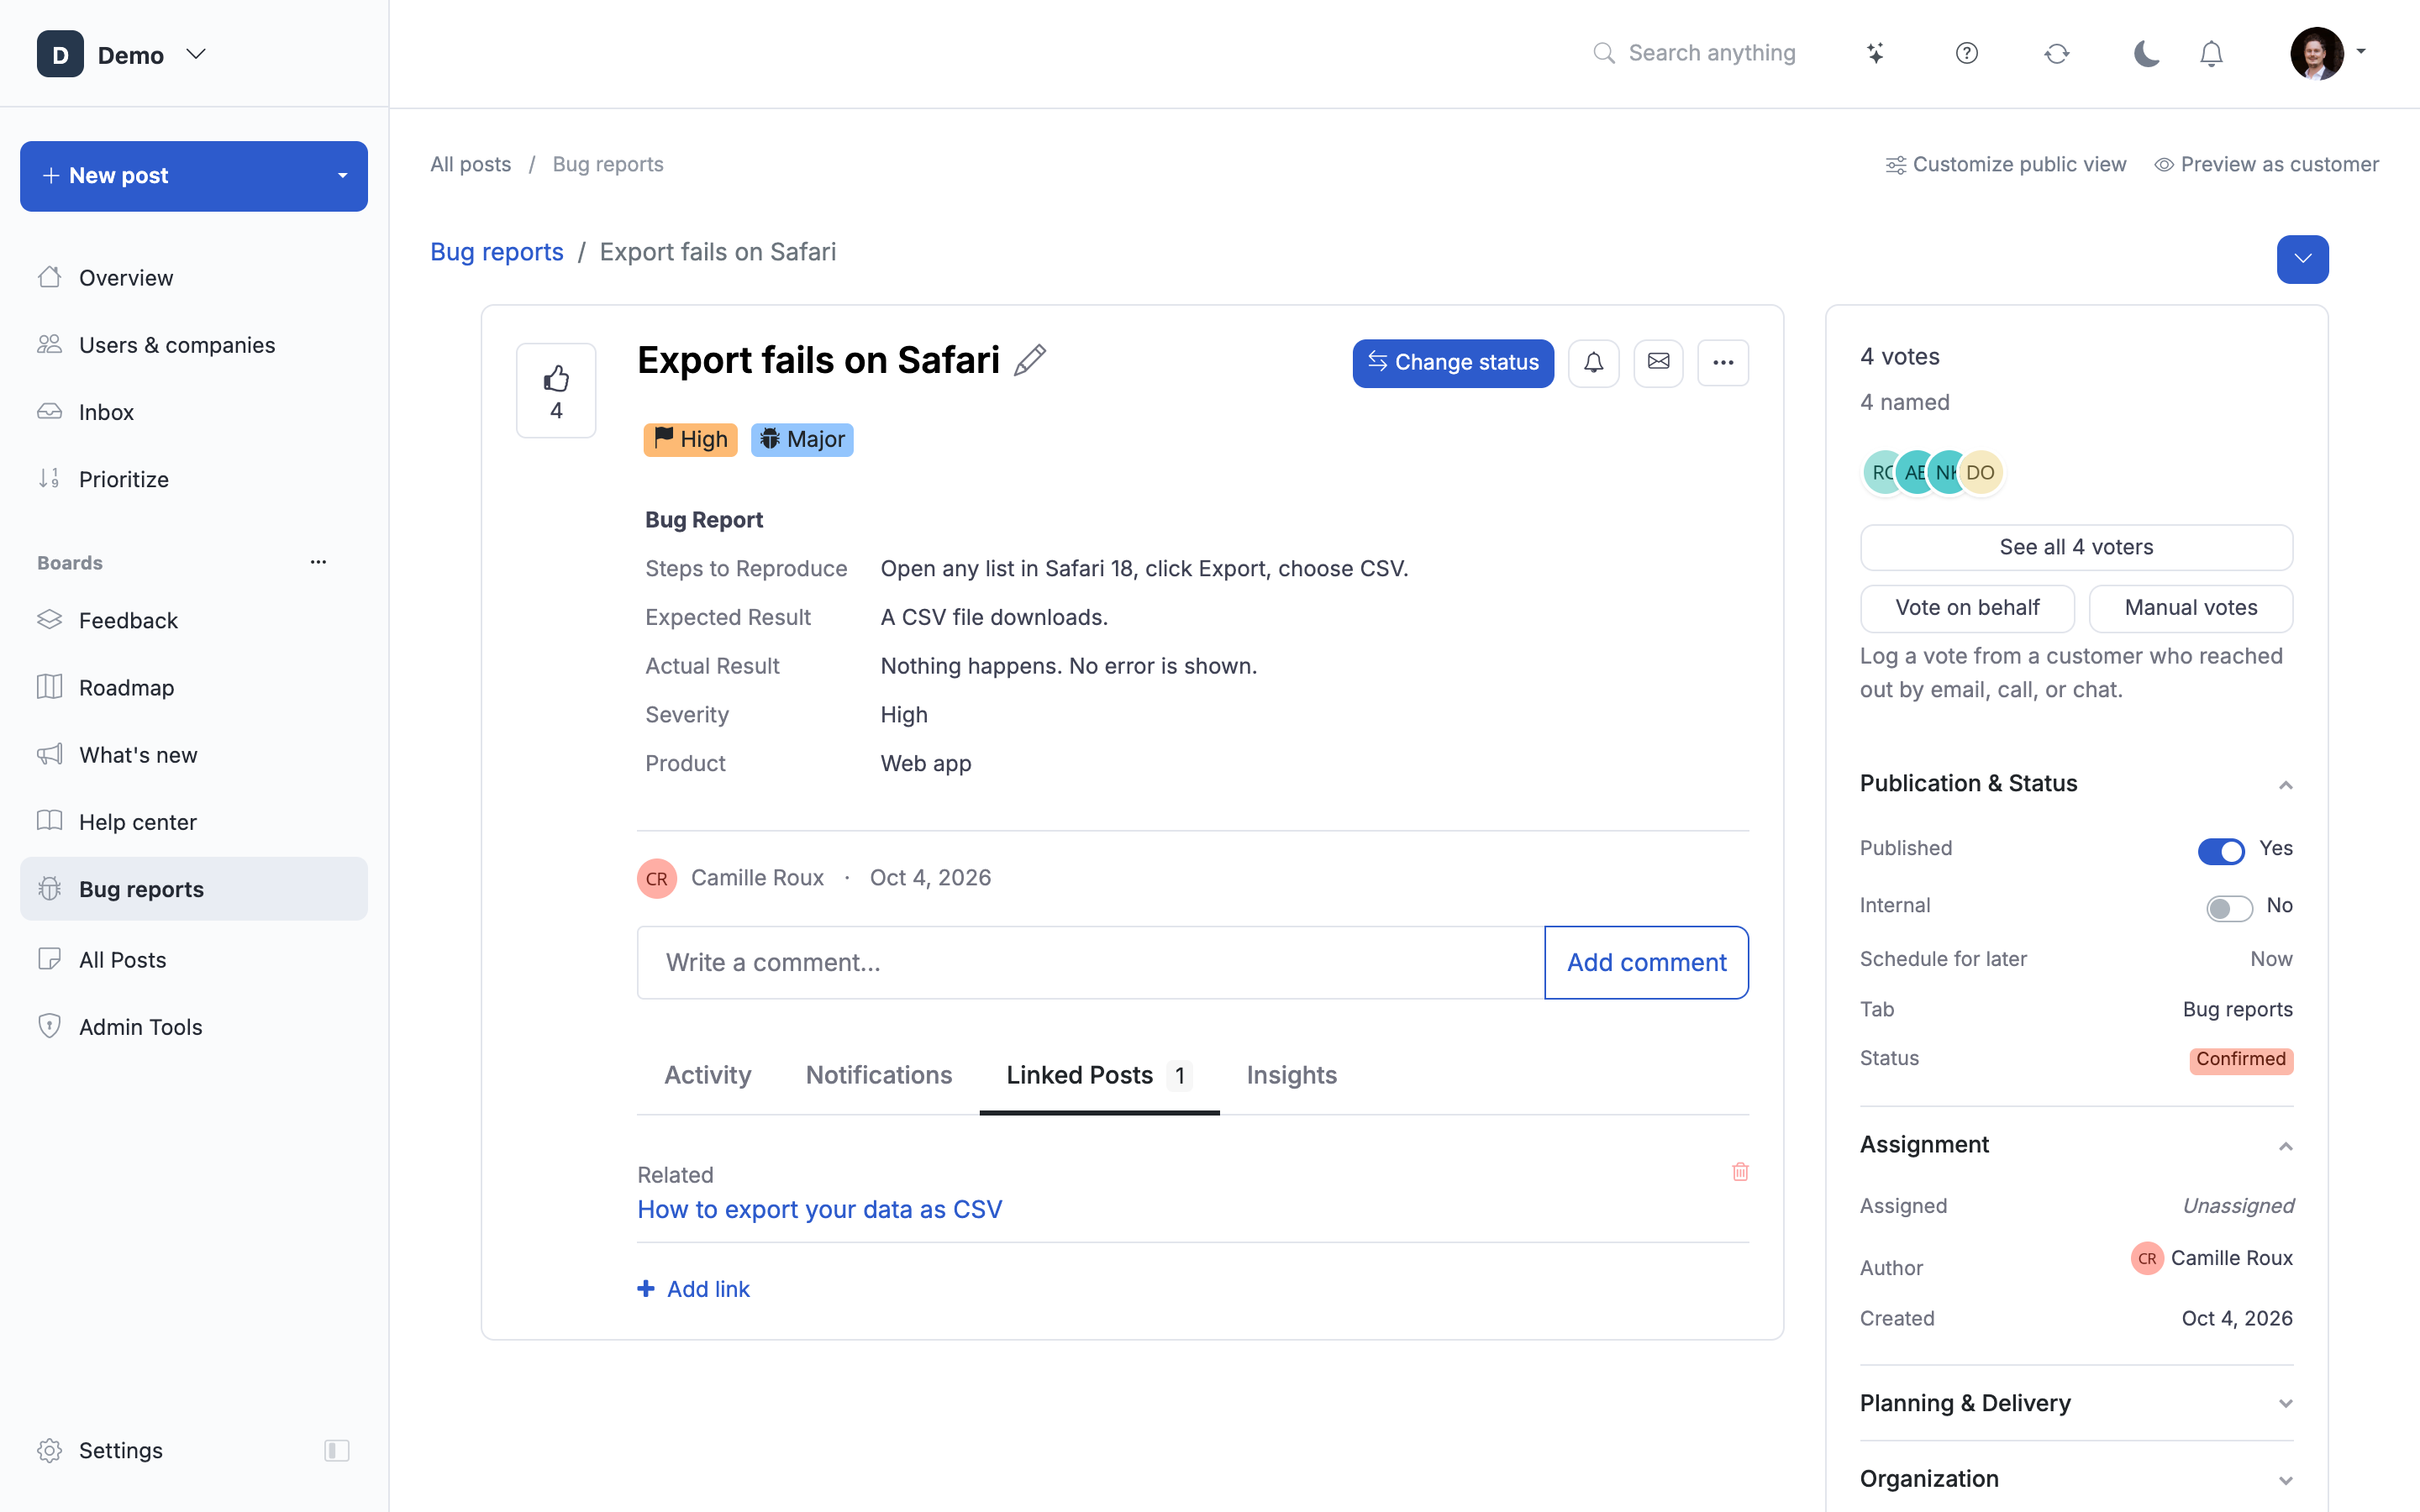Click See all 4 voters button
This screenshot has width=2420, height=1512.
pyautogui.click(x=2076, y=547)
